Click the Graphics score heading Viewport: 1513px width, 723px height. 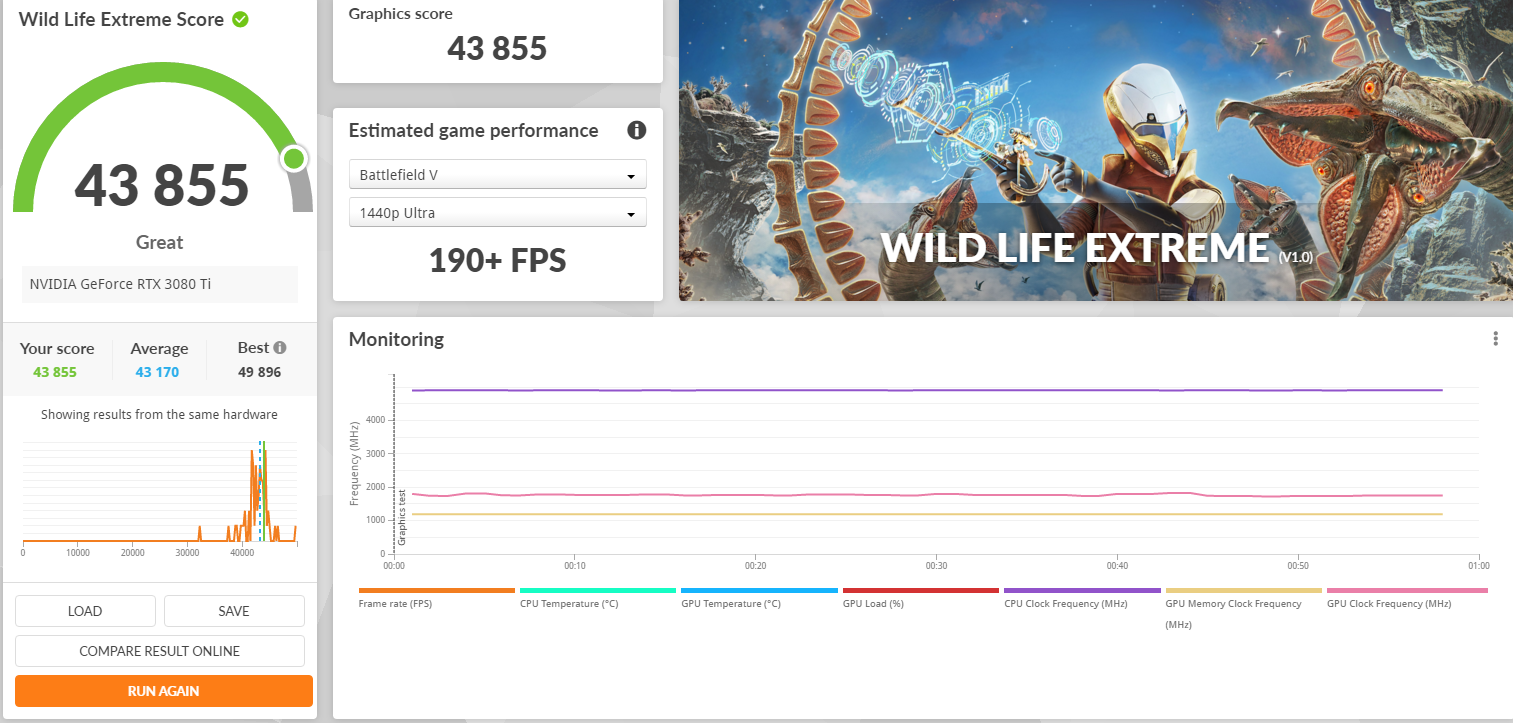click(400, 14)
